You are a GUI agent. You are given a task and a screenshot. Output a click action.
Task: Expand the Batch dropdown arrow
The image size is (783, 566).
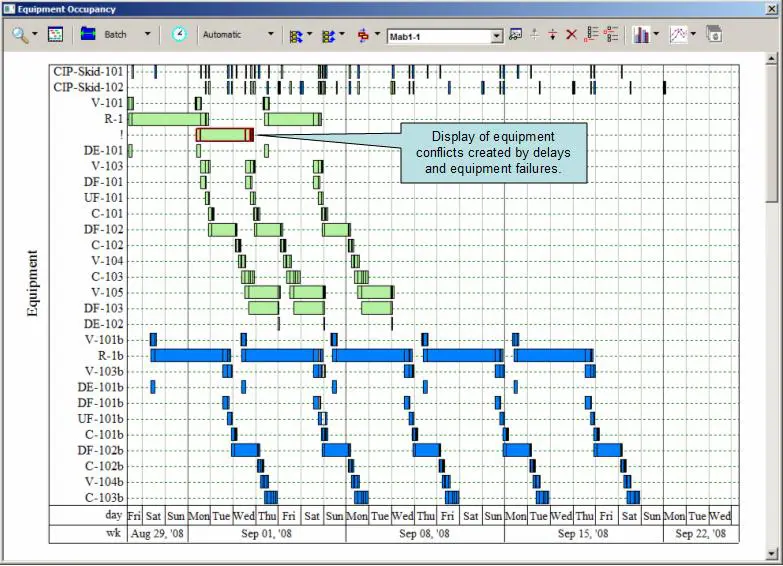[x=148, y=34]
